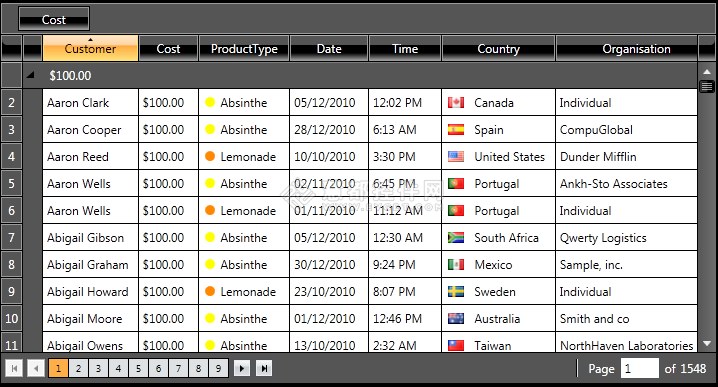The height and width of the screenshot is (387, 718).
Task: Sort by the Organisation column header
Action: click(627, 48)
